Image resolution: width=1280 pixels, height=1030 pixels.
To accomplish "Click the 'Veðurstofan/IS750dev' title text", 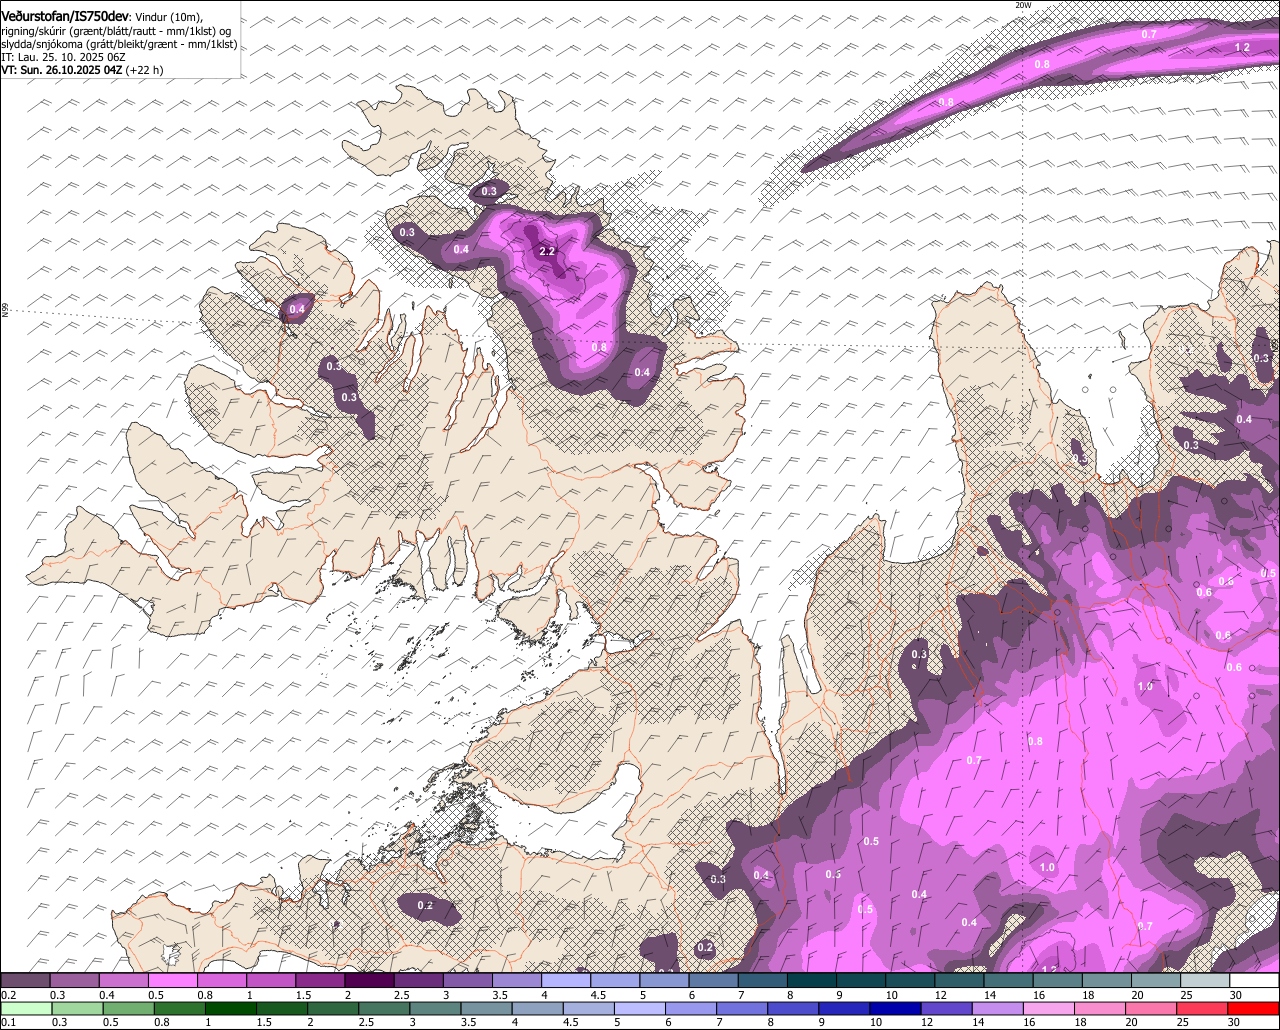I will pyautogui.click(x=65, y=16).
